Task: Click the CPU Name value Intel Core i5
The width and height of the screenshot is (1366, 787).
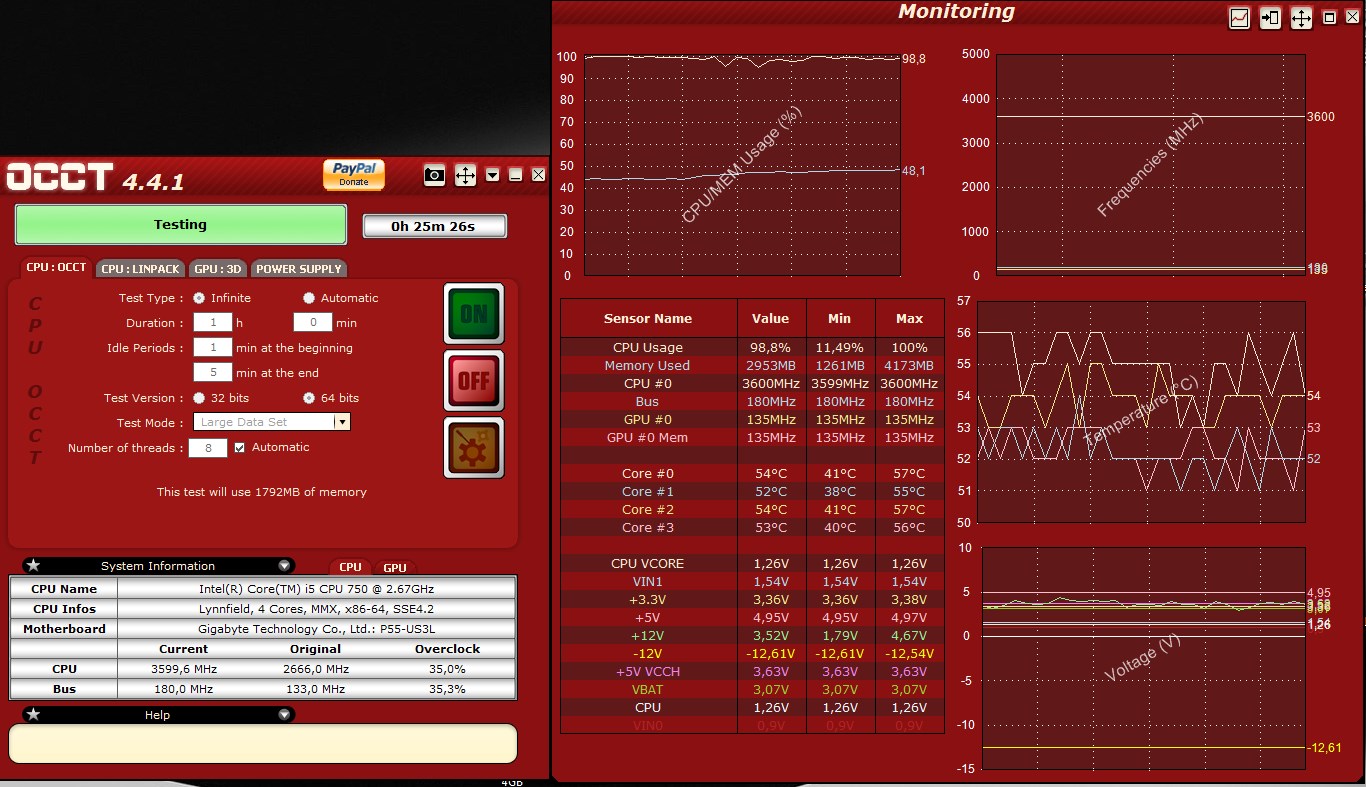Action: point(317,589)
